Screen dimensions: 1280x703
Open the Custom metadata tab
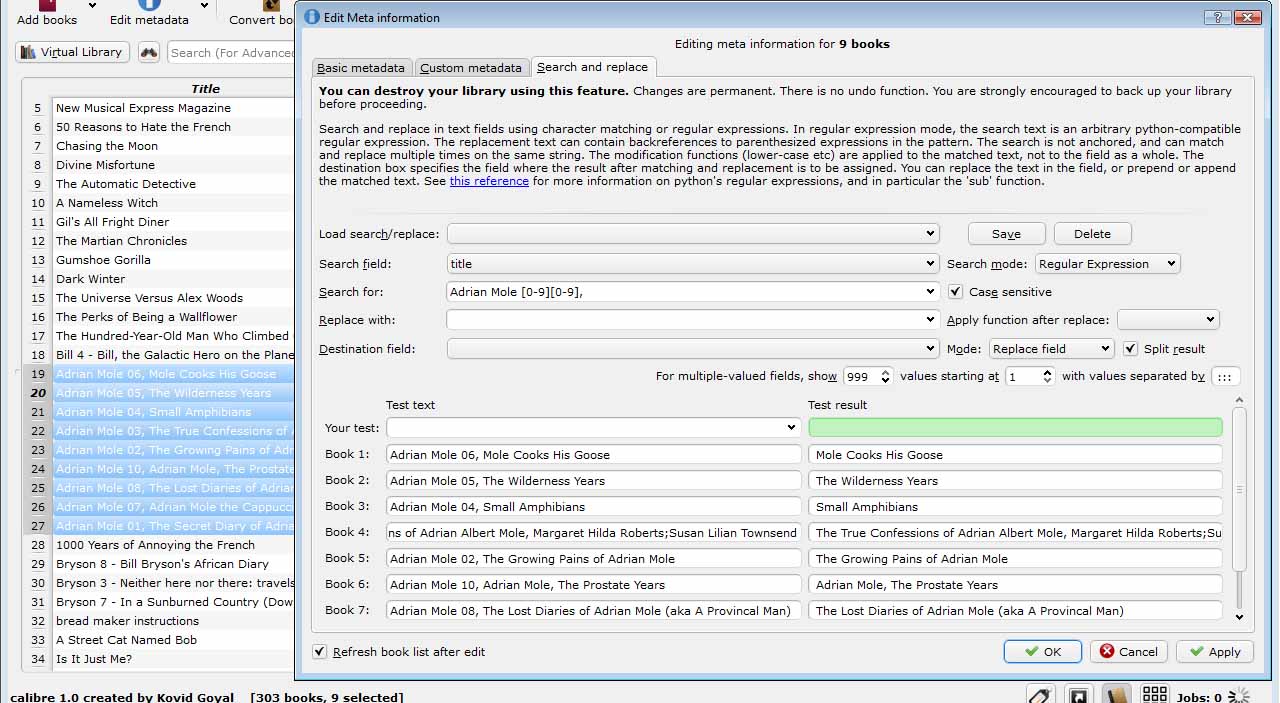pyautogui.click(x=470, y=68)
